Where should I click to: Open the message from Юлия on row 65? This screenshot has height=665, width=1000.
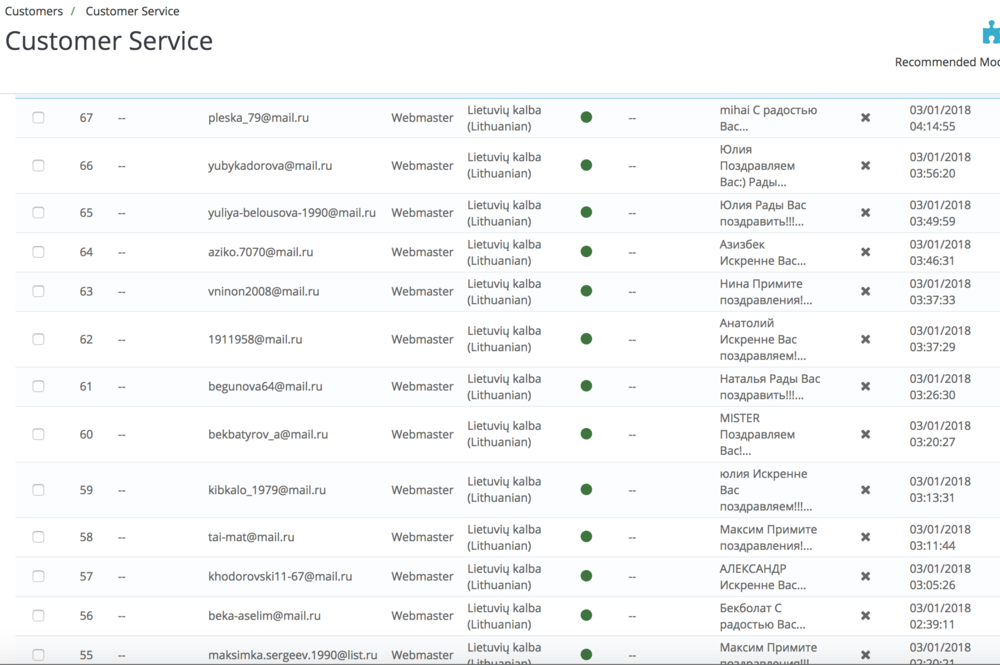[x=762, y=212]
